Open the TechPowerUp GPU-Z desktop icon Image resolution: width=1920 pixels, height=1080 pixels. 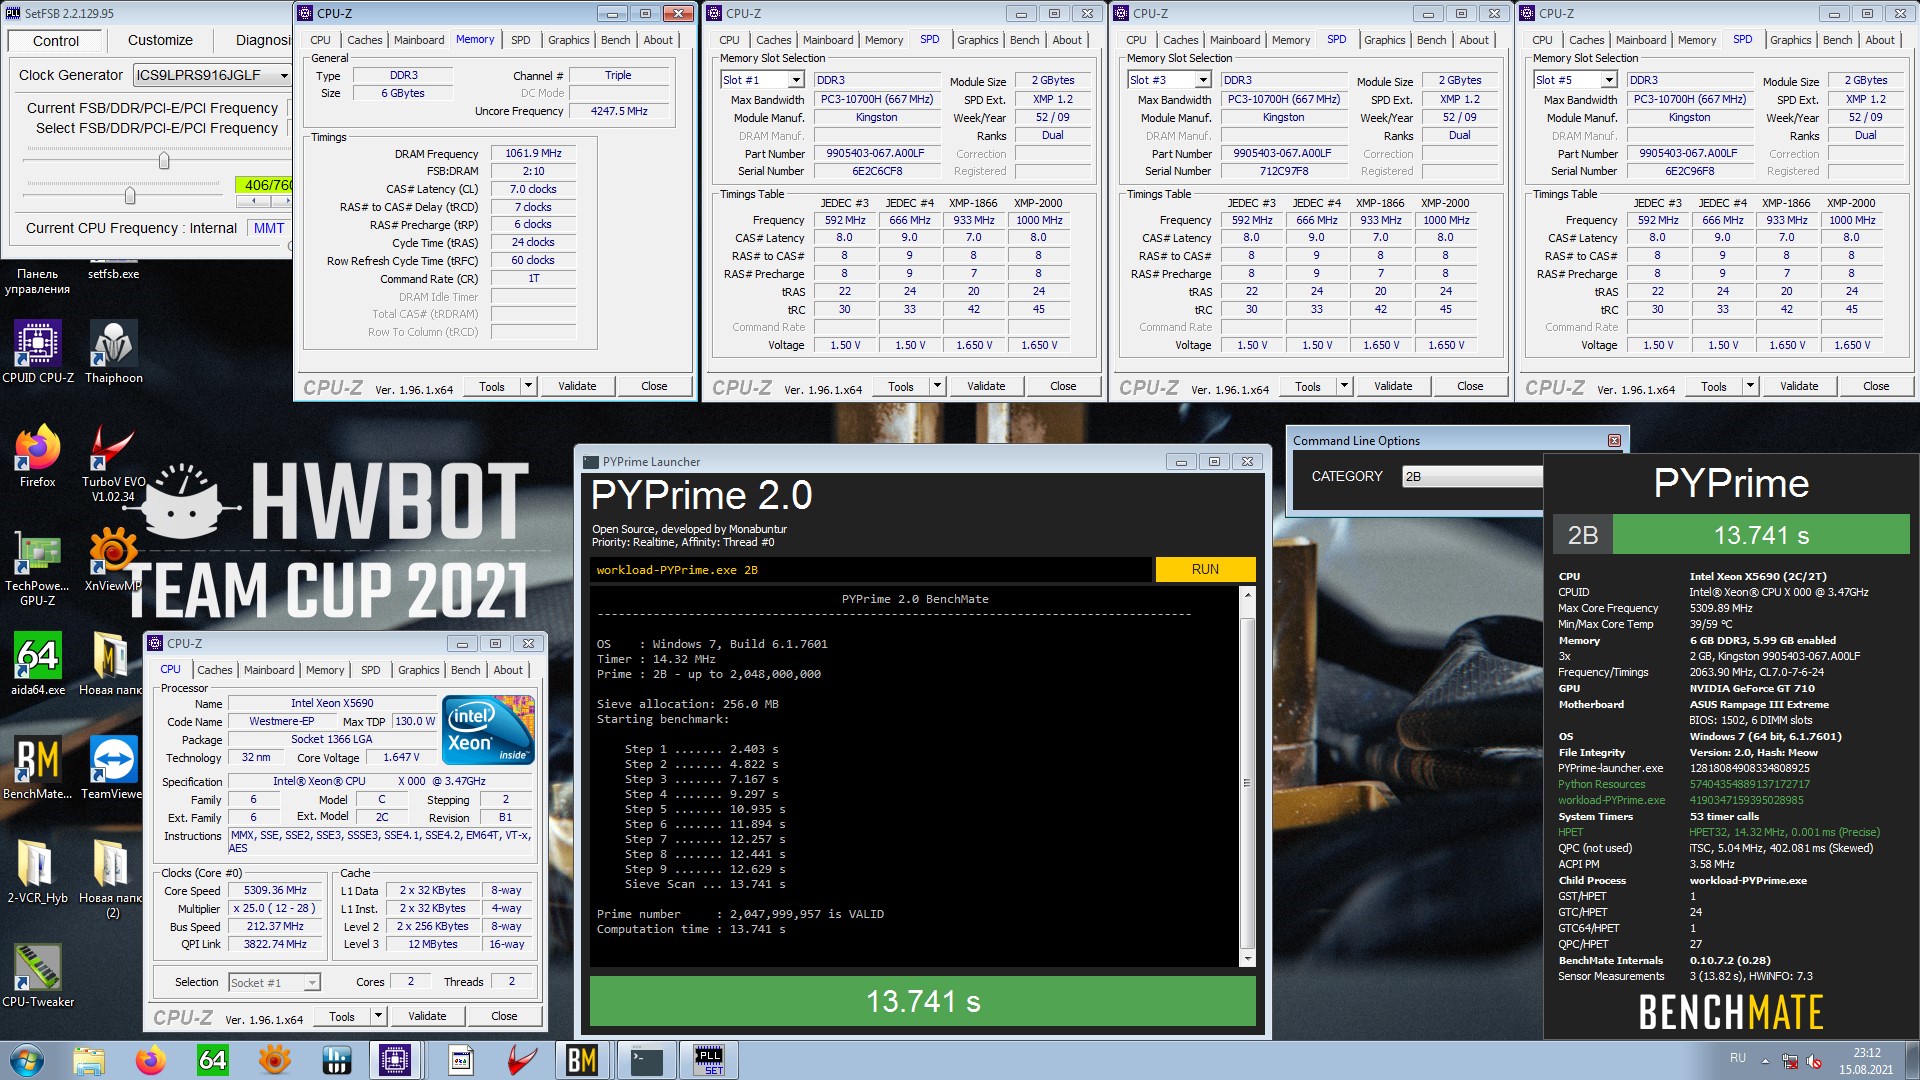click(38, 568)
